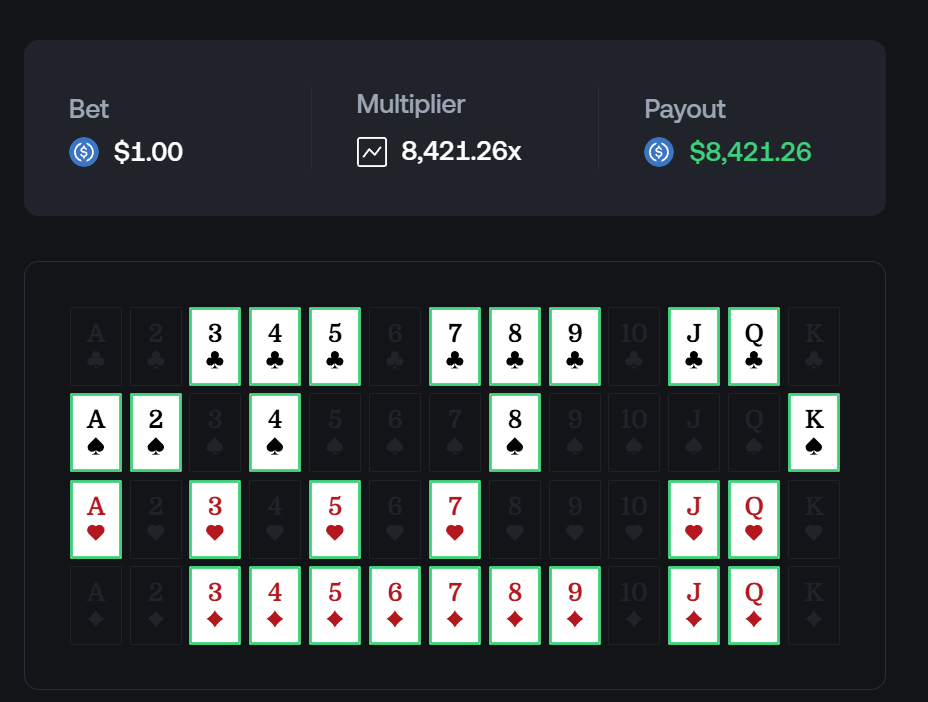Image resolution: width=928 pixels, height=702 pixels.
Task: Click the Payout currency coin icon
Action: (659, 152)
